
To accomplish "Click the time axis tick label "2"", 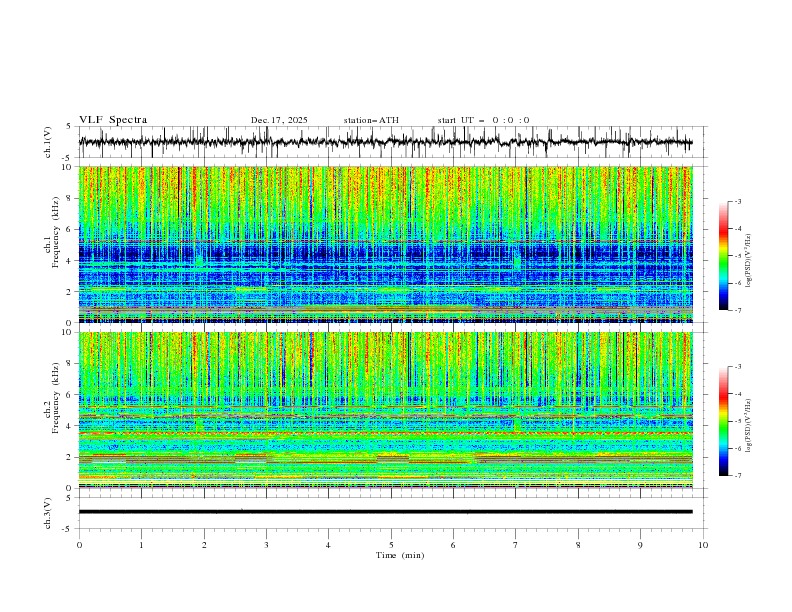I will 204,545.
